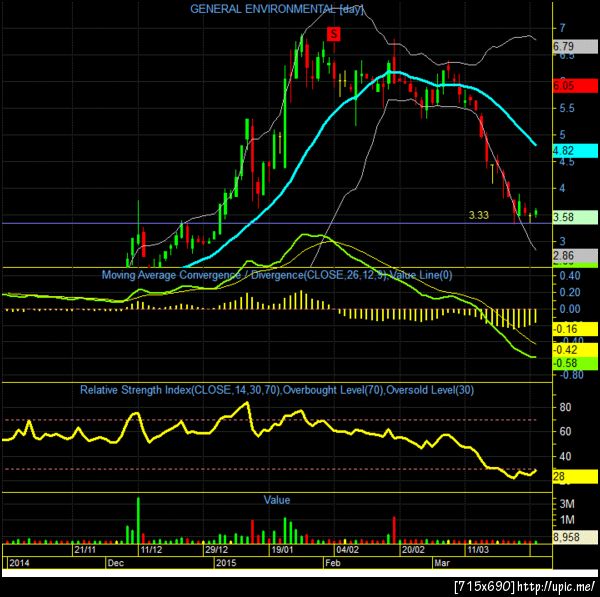Image resolution: width=600 pixels, height=597 pixels.
Task: Click the 29/12 date axis label
Action: coord(217,550)
